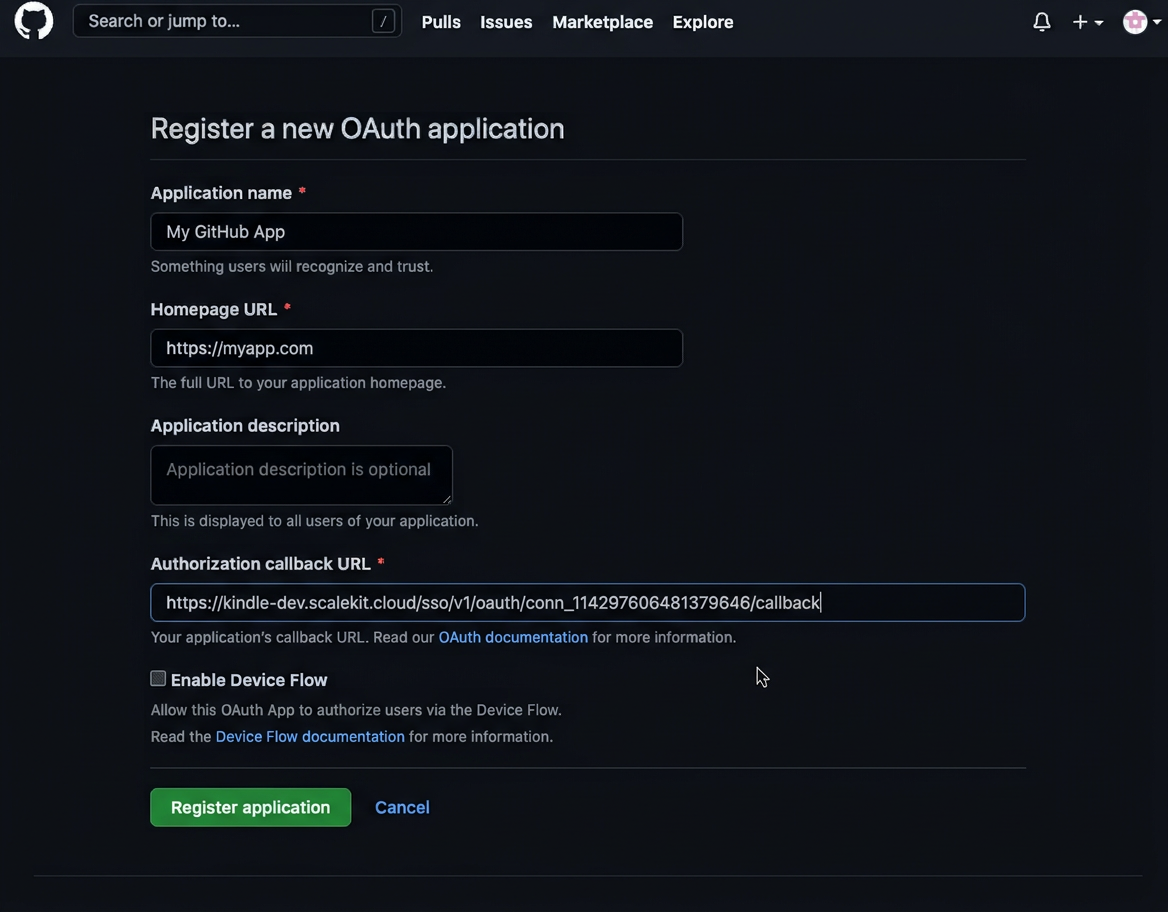1168x912 pixels.
Task: Open the Device Flow documentation link
Action: [x=309, y=736]
